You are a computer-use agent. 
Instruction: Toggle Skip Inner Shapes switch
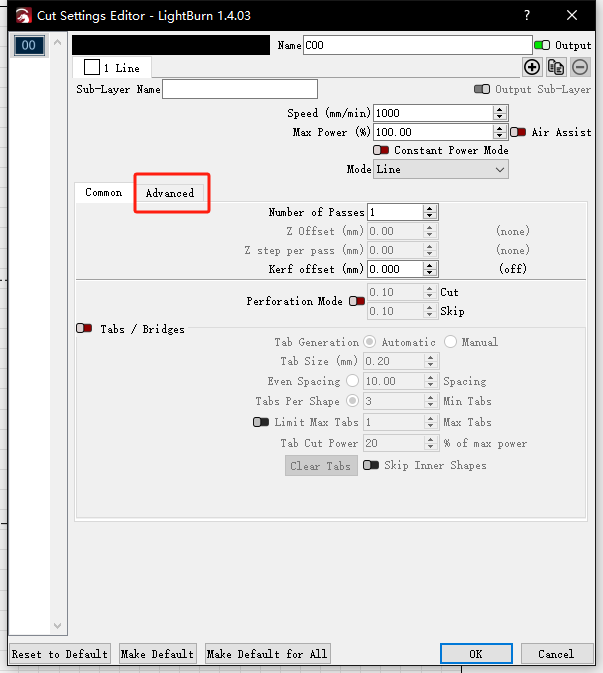point(371,465)
